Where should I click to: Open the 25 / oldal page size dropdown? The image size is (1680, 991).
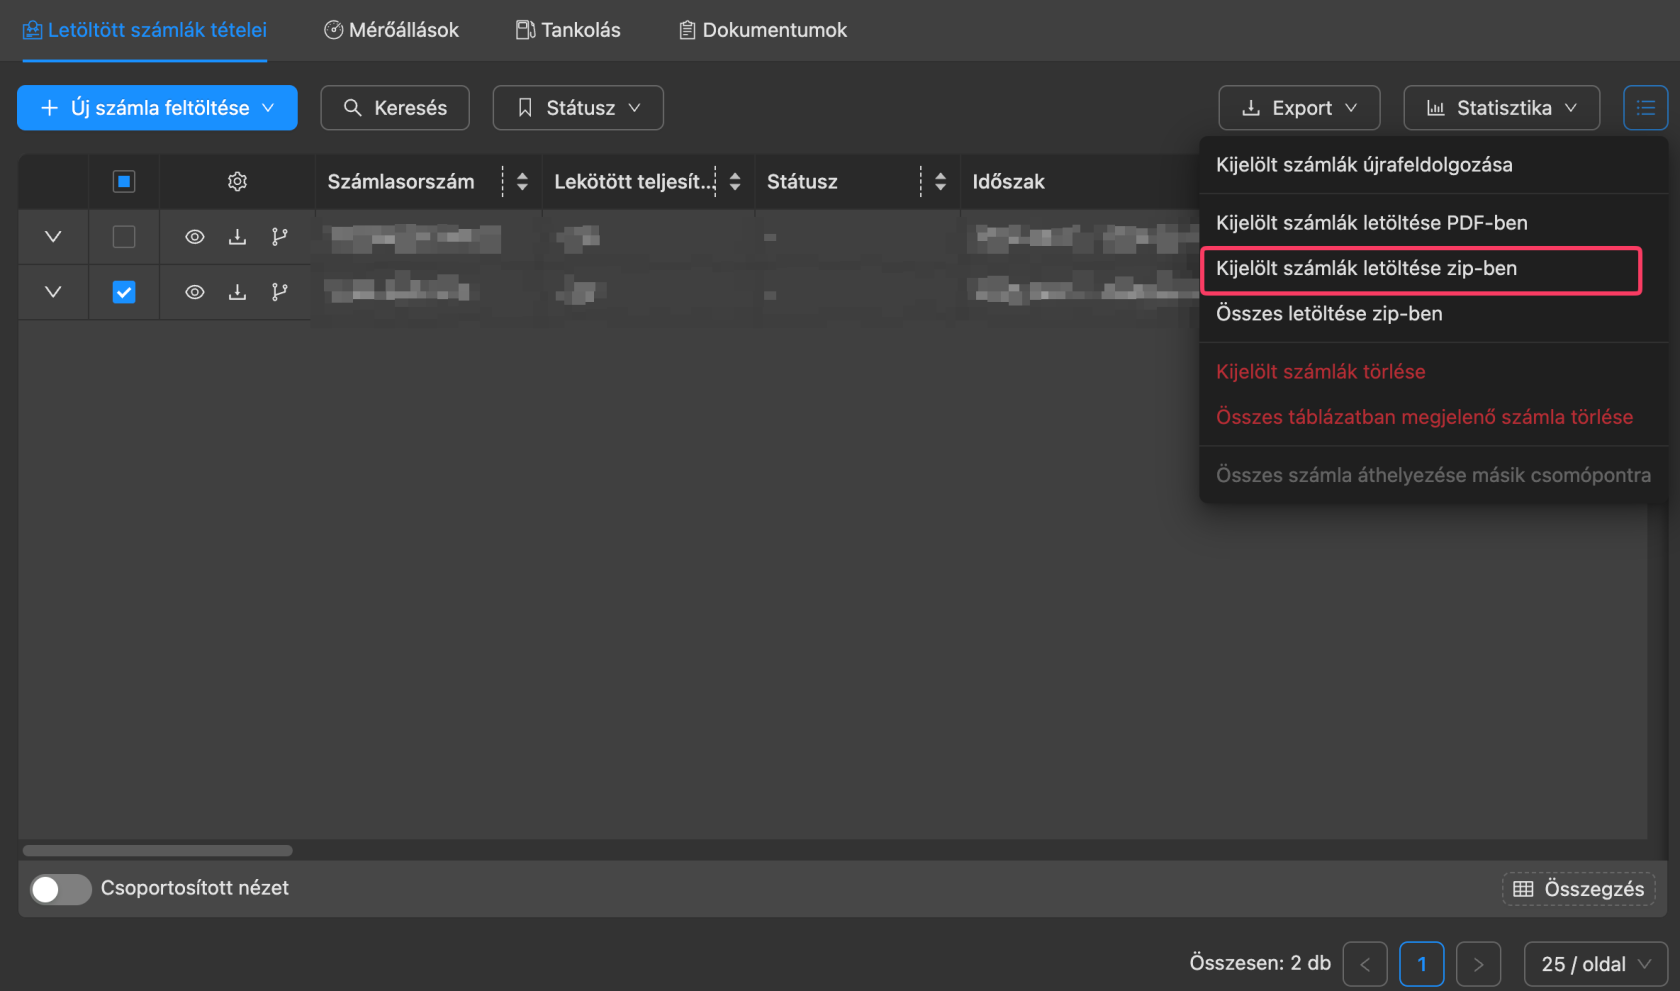tap(1595, 964)
